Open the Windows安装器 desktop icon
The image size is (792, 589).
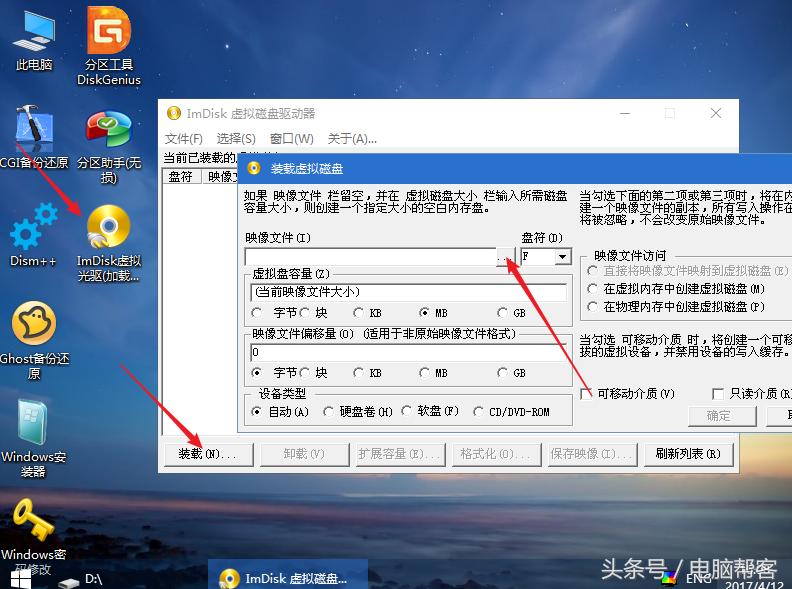[33, 437]
